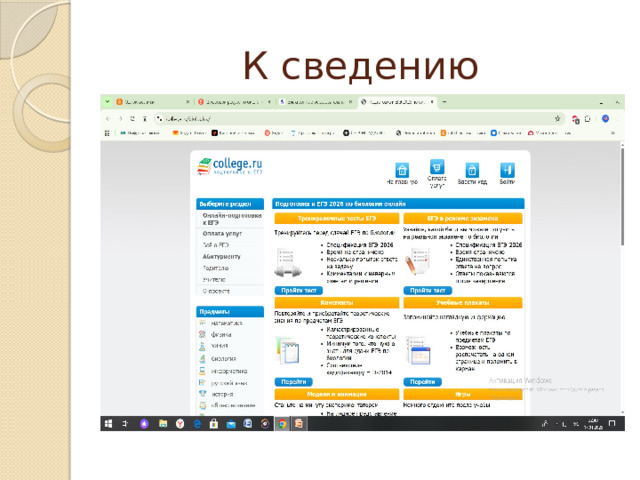Image resolution: width=640 pixels, height=480 pixels.
Task: Click Перейти under Учебные плакаты
Action: point(422,382)
